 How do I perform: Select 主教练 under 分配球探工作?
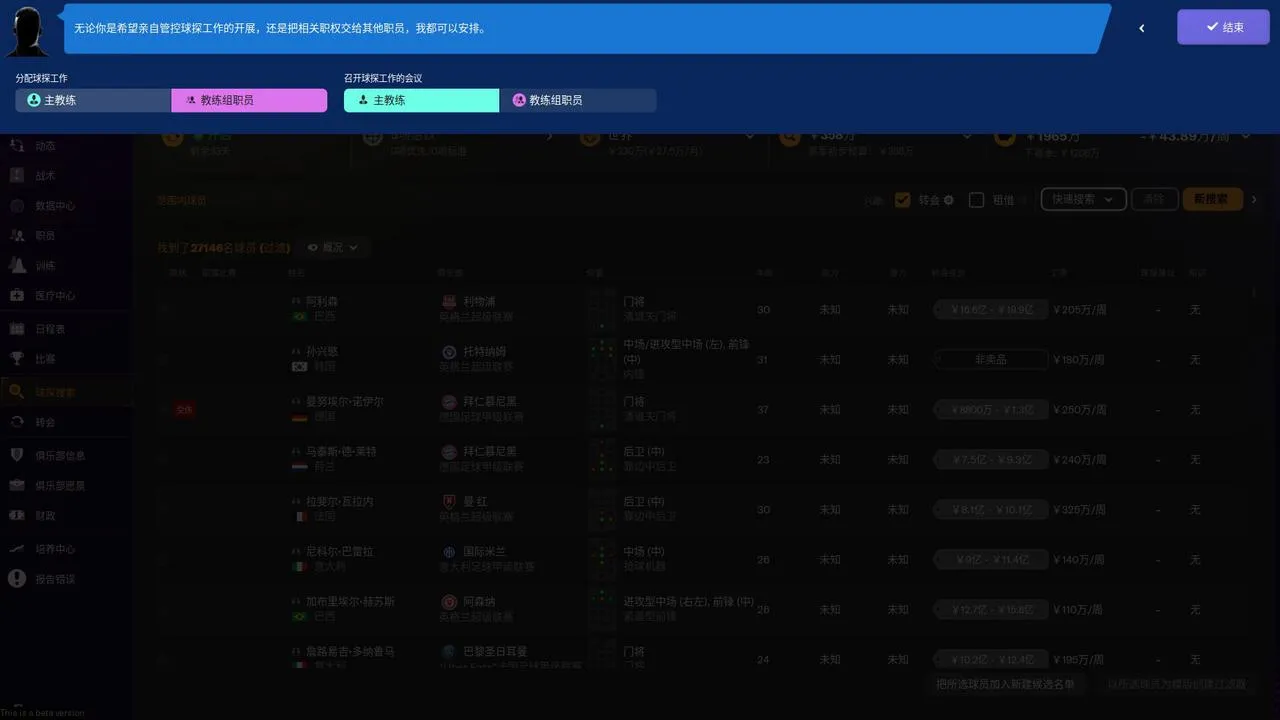tap(93, 100)
